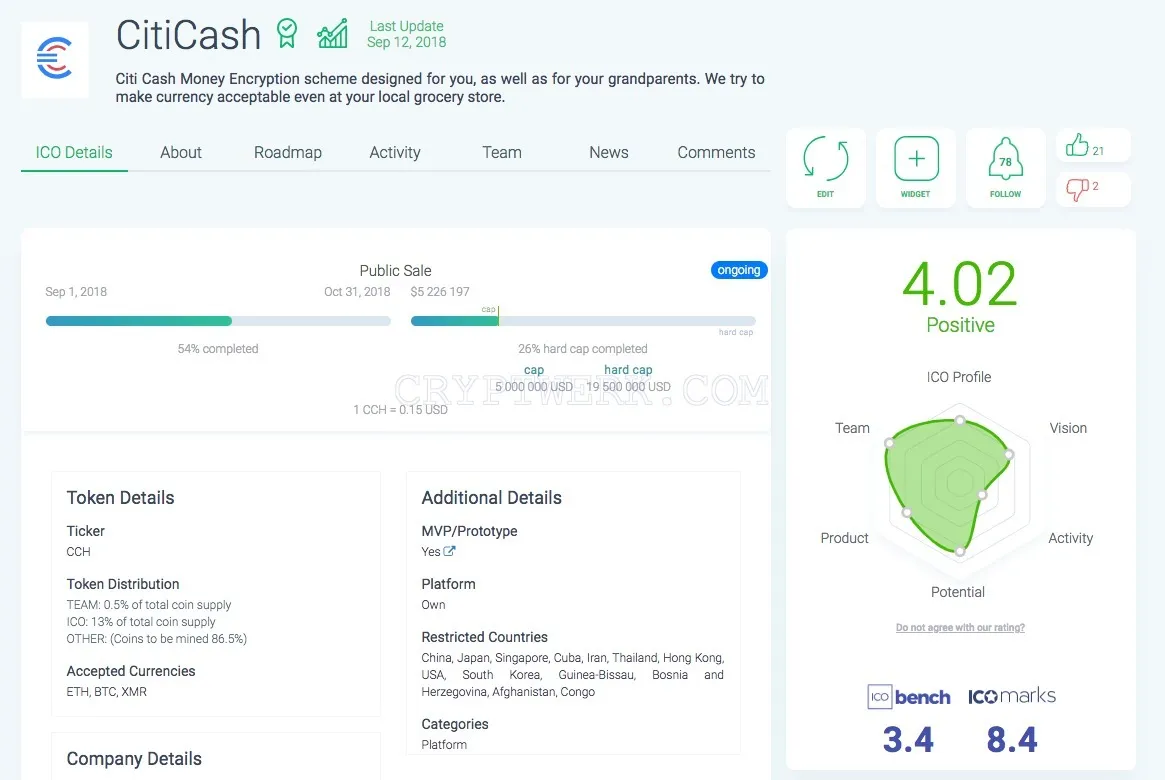Open the News tab
Viewport: 1165px width, 780px height.
click(609, 152)
